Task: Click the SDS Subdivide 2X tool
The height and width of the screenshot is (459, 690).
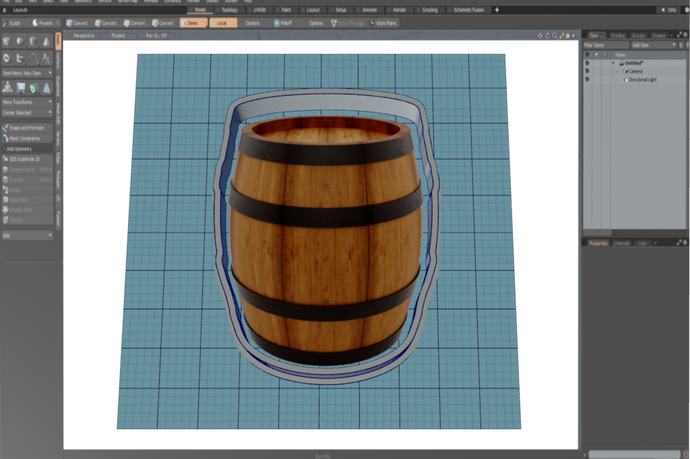Action: [26, 159]
